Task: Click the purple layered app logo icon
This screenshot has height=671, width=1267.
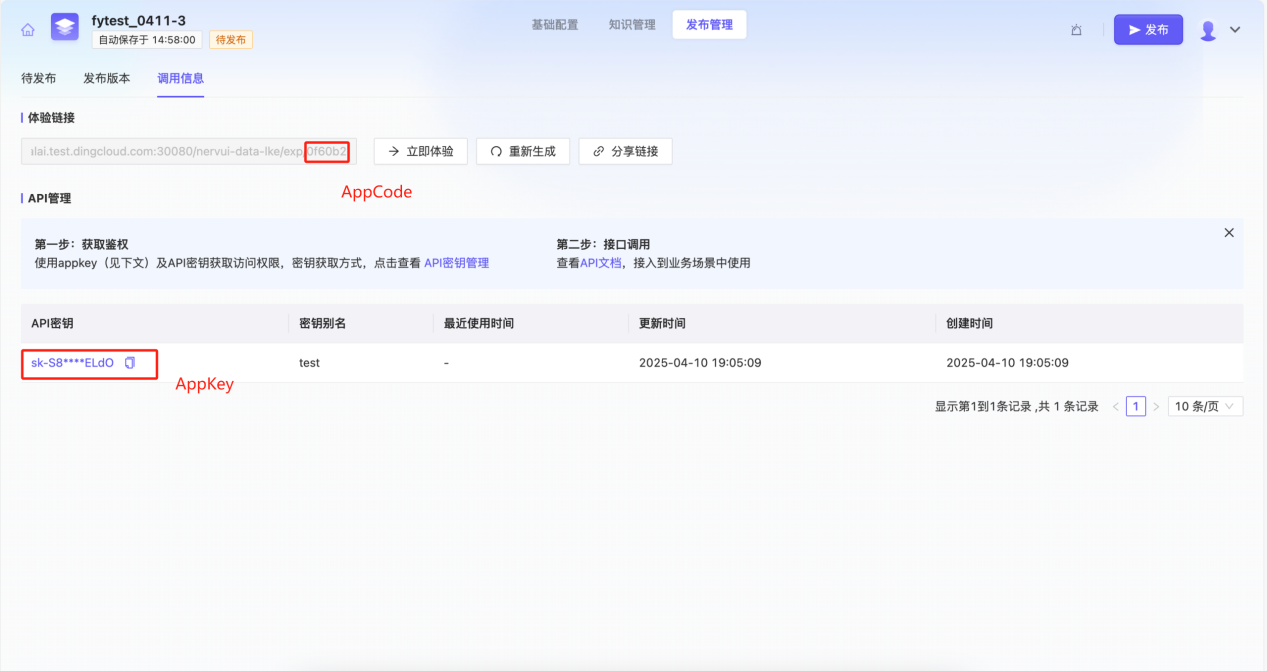Action: click(x=65, y=28)
